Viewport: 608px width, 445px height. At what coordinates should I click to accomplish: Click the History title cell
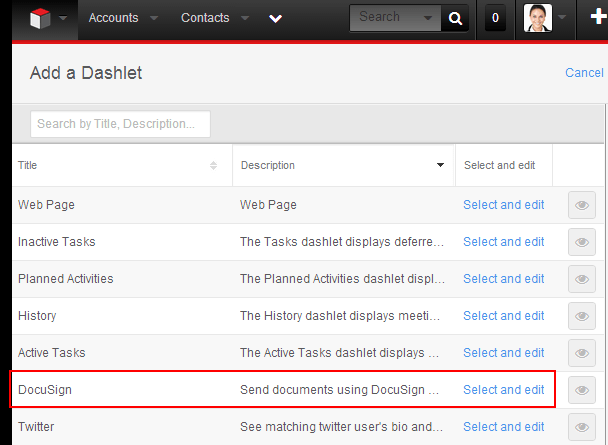click(x=37, y=316)
